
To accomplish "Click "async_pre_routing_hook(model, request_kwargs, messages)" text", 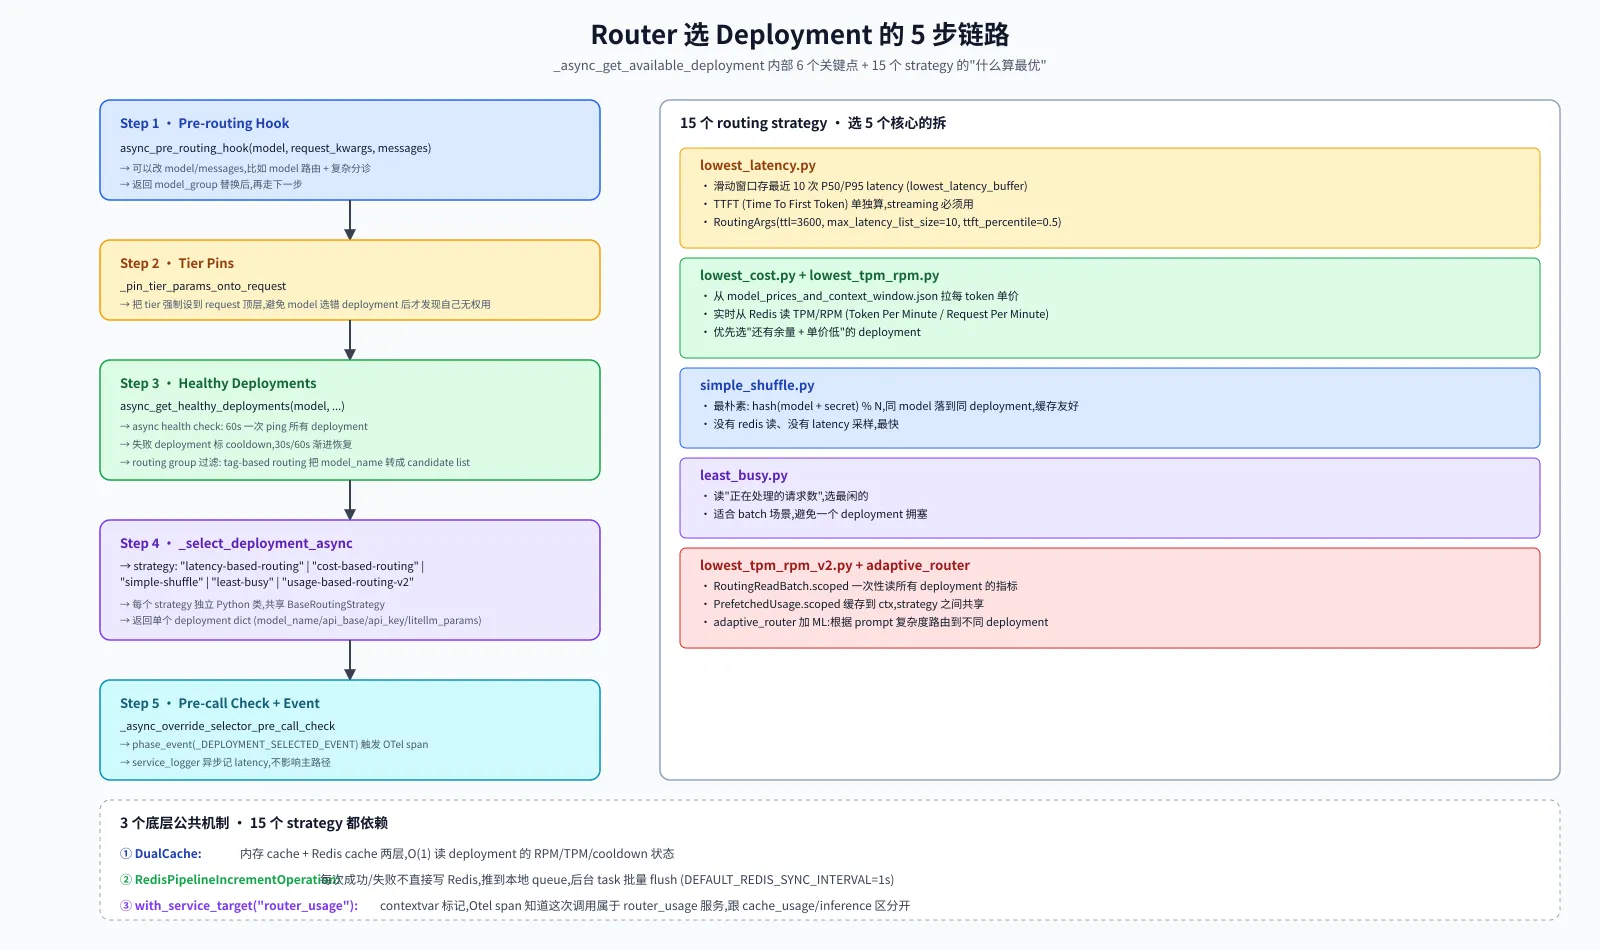I will 276,148.
